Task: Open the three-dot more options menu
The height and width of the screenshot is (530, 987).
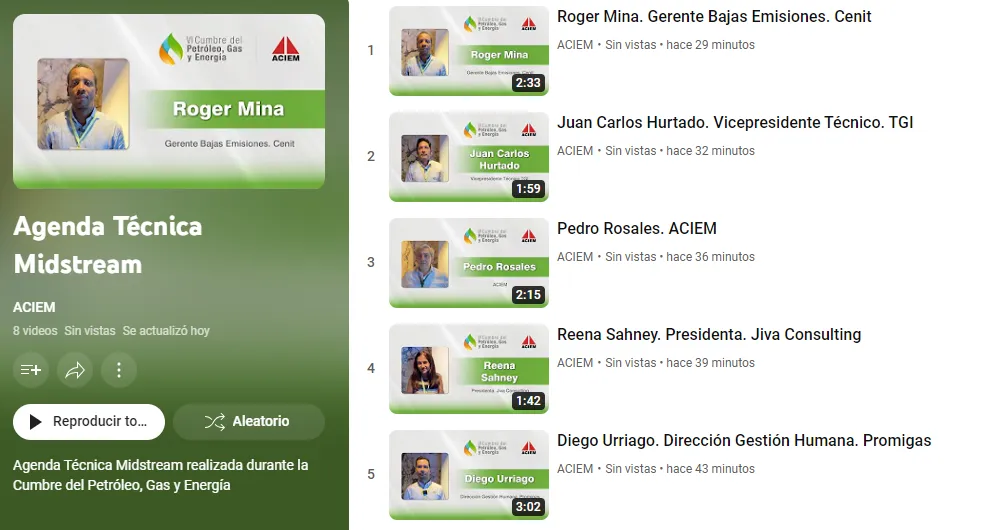Action: point(119,370)
